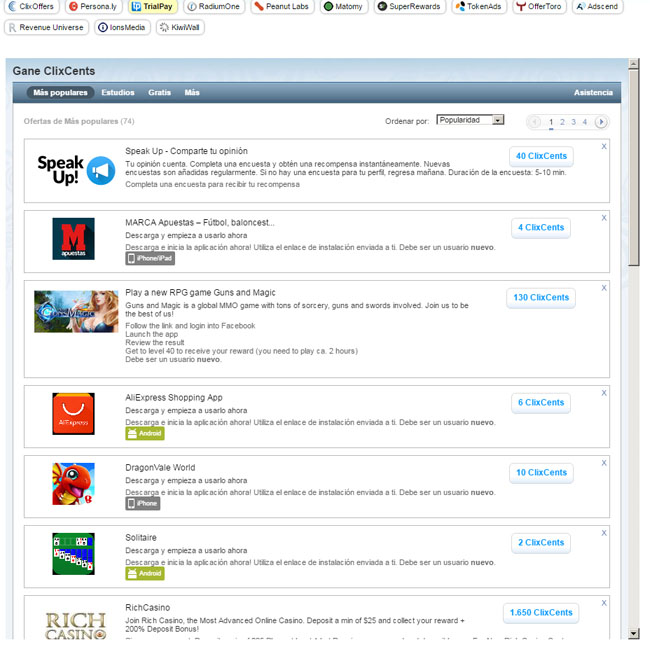Open the MARCA Apuestas offer title
The height and width of the screenshot is (654, 650).
pos(200,223)
